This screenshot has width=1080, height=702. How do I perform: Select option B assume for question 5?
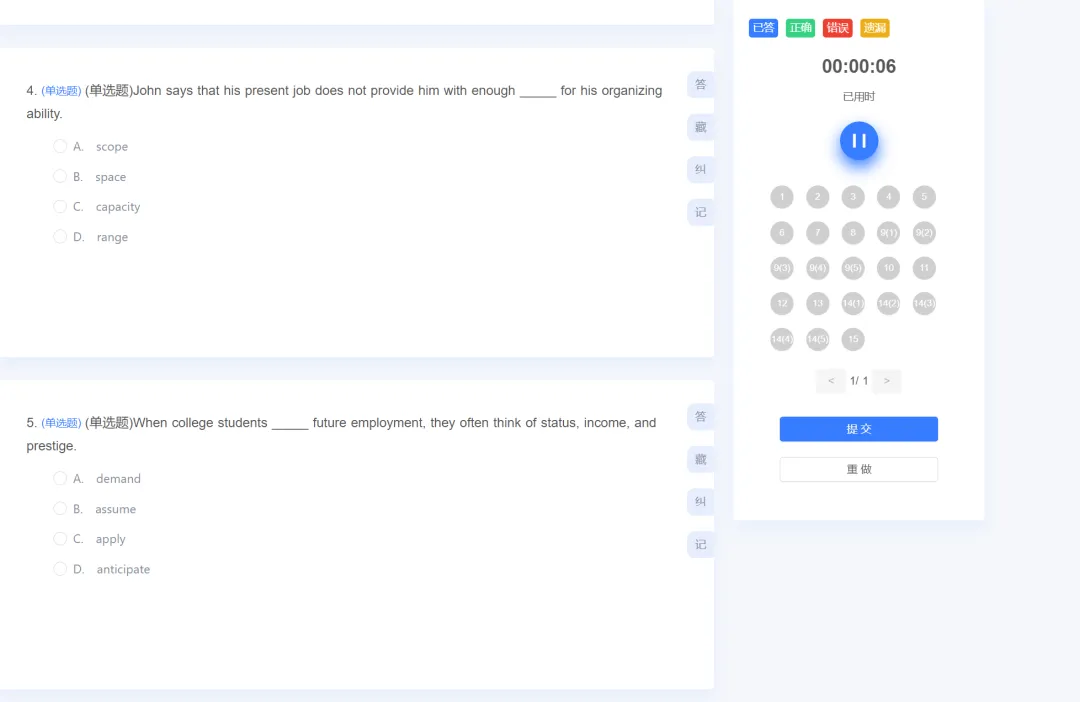pos(60,508)
